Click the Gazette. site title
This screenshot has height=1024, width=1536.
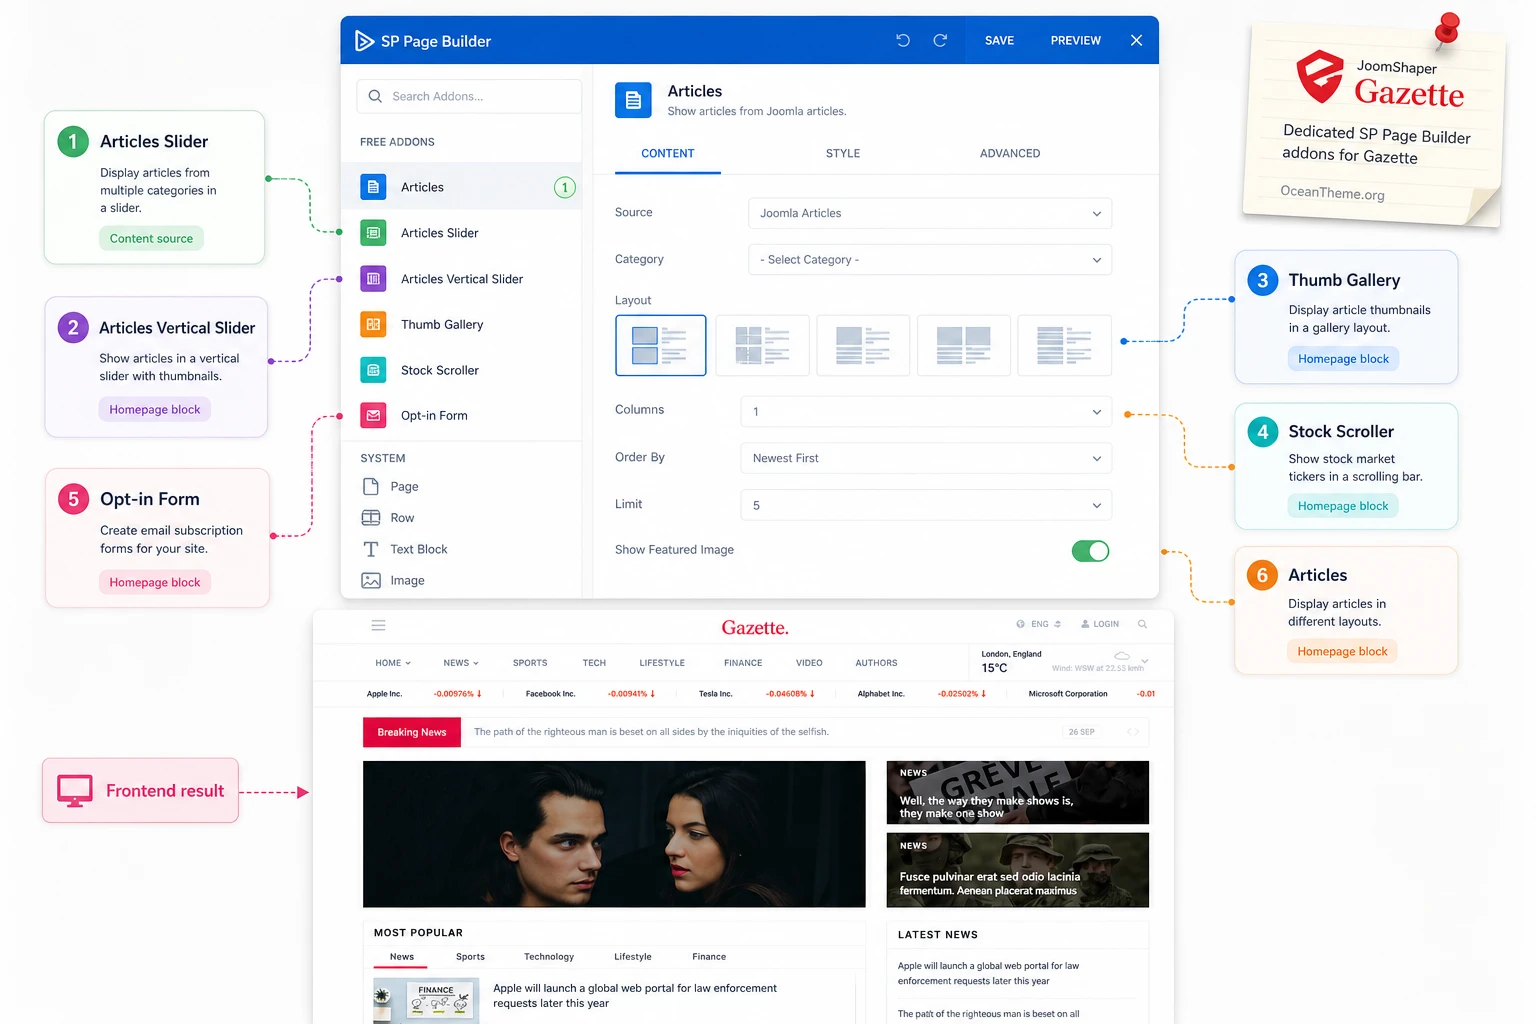tap(755, 628)
